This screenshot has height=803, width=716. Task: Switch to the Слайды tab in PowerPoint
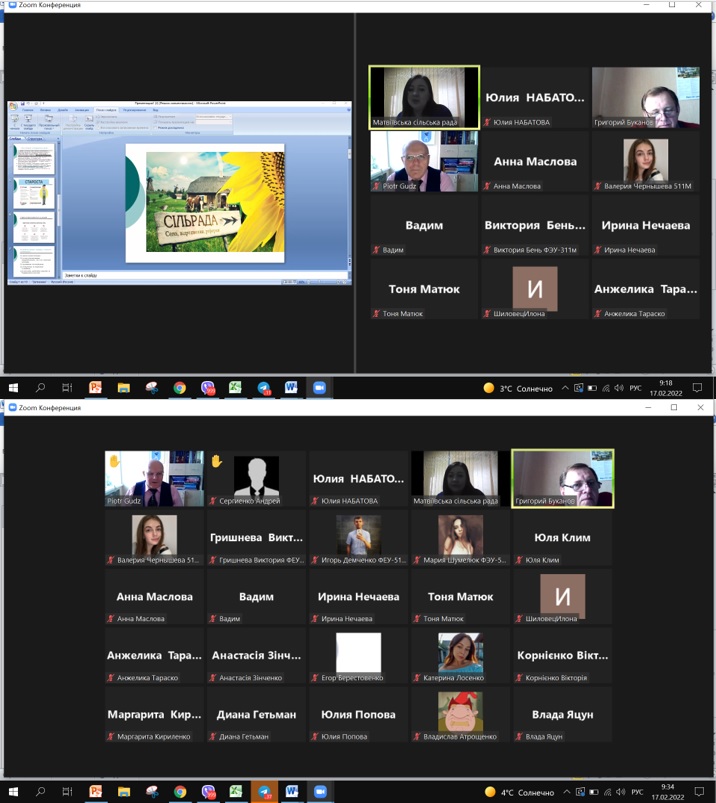click(17, 139)
